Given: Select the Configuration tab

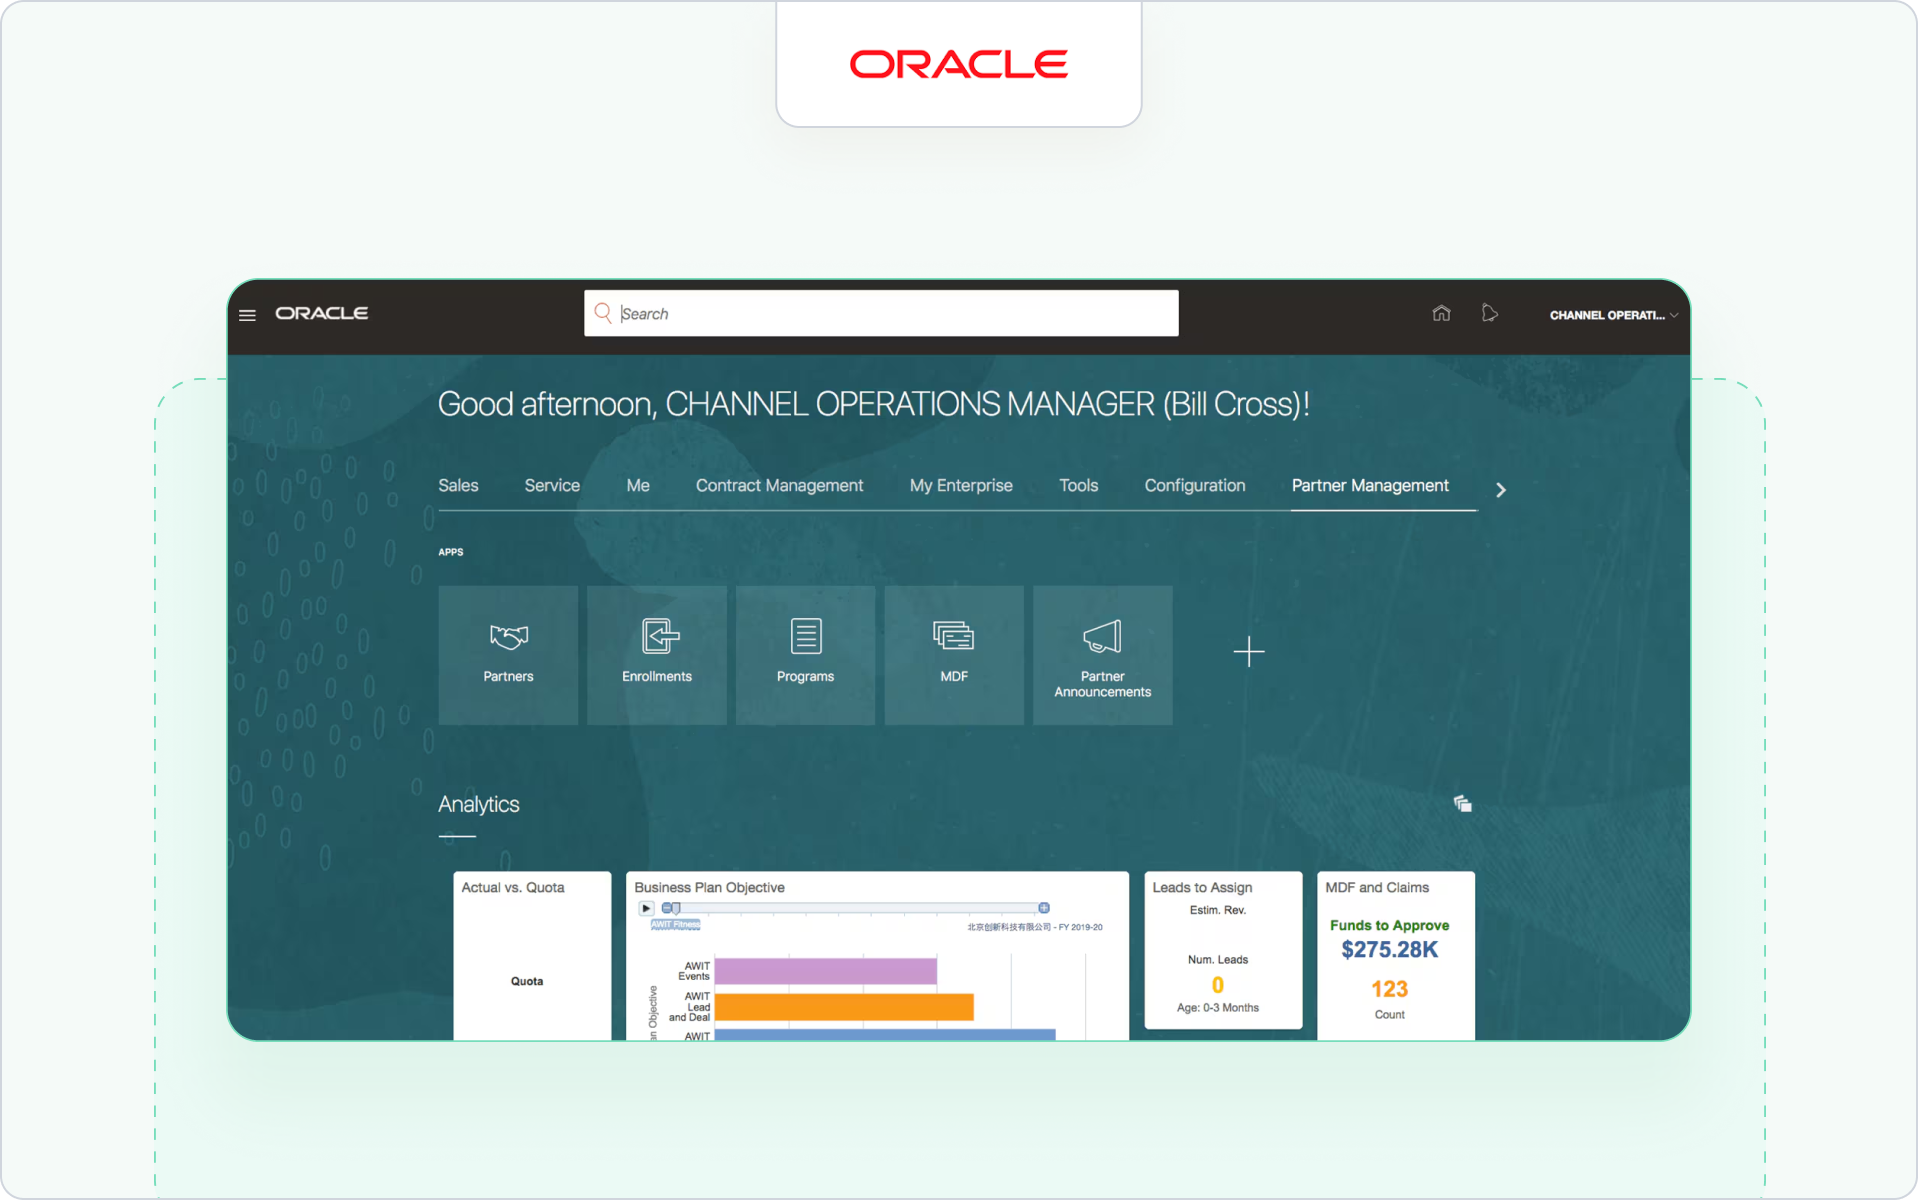Looking at the screenshot, I should (1195, 485).
